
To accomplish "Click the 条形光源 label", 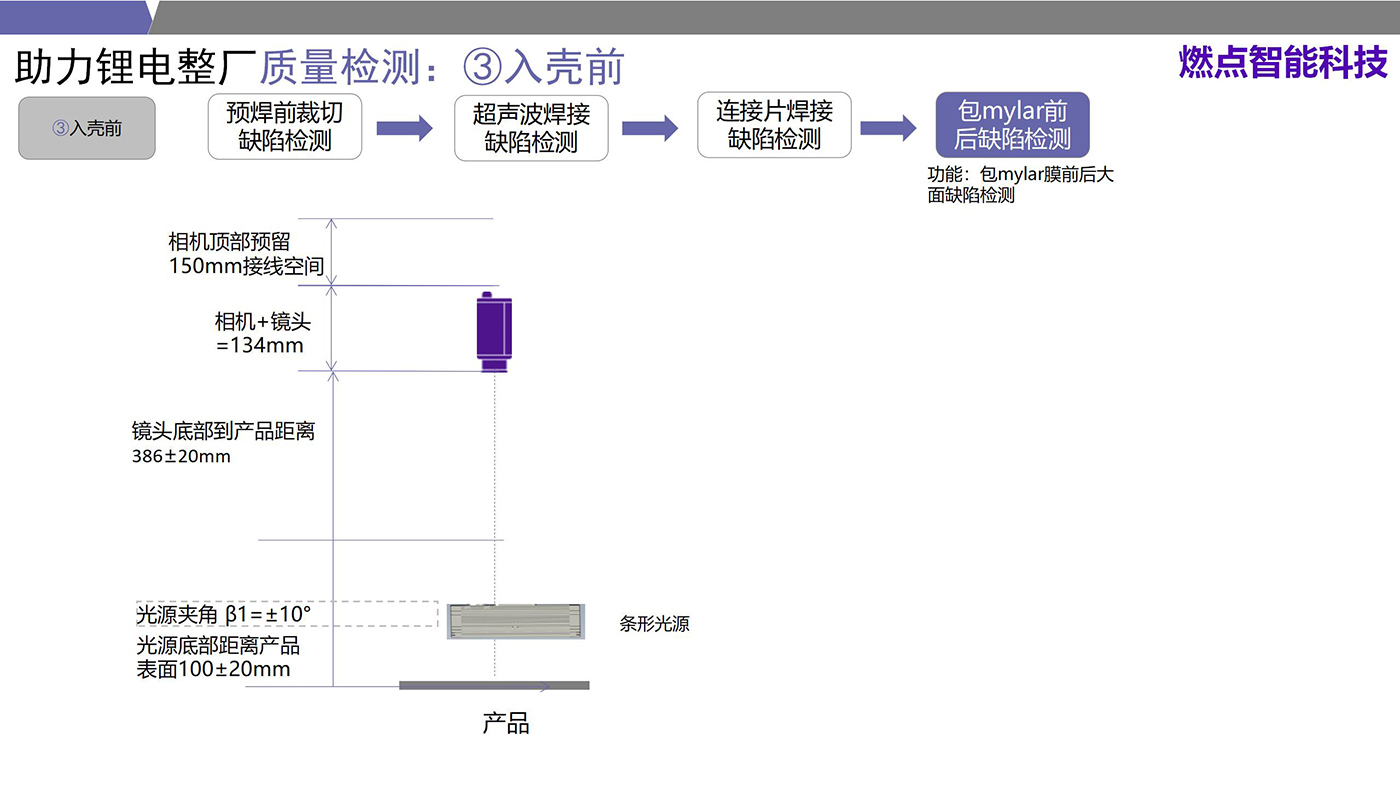I will tap(654, 625).
